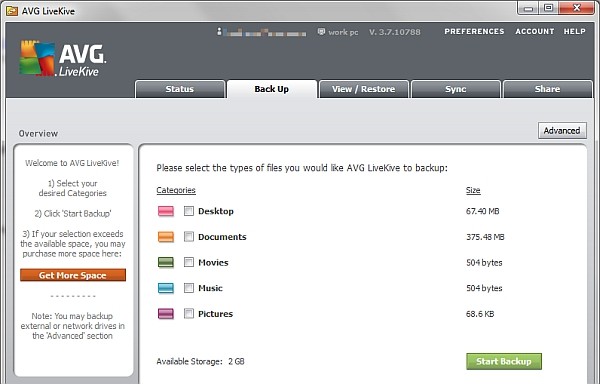
Task: Click the version number V. 3.7.10788
Action: pos(395,32)
